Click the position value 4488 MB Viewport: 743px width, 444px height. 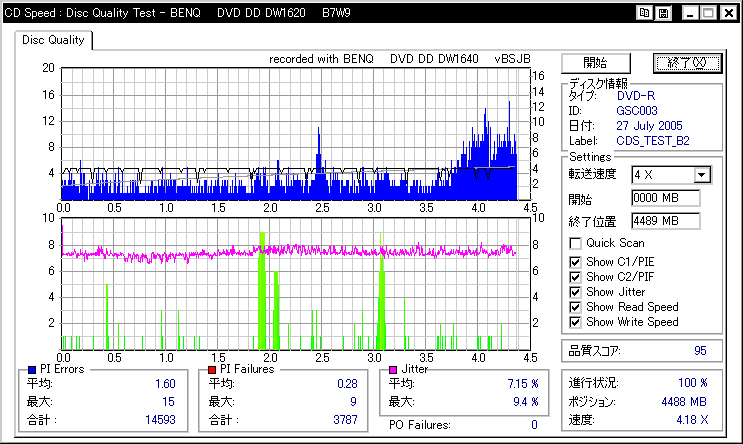point(684,402)
